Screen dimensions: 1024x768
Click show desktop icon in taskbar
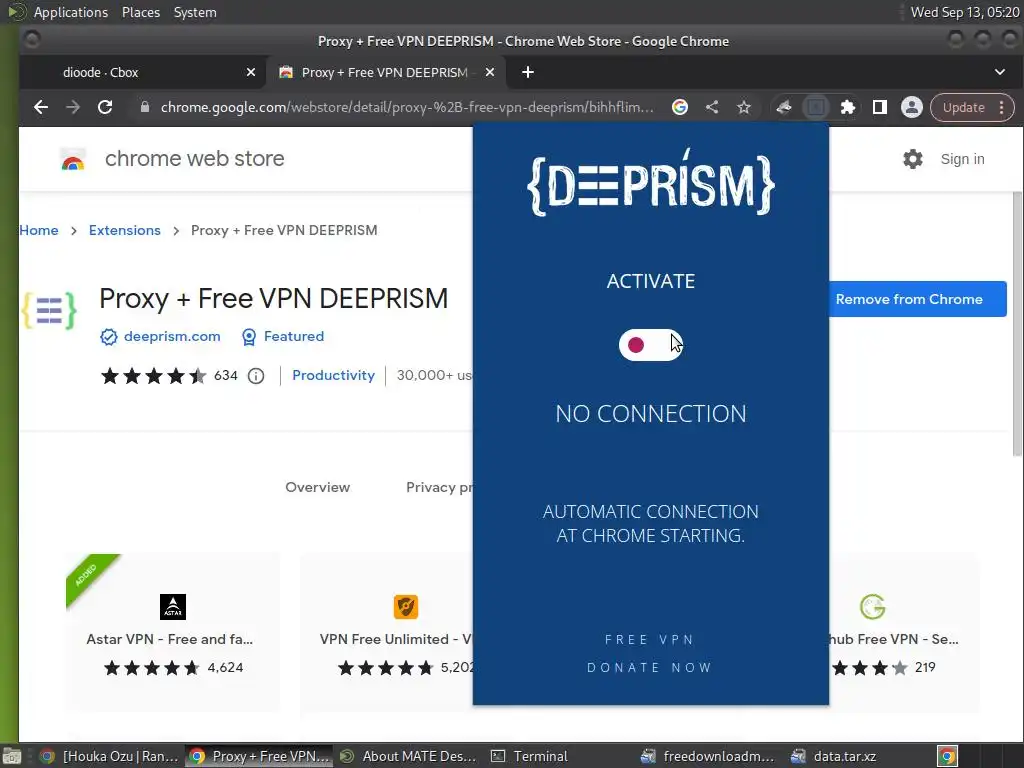coord(11,756)
